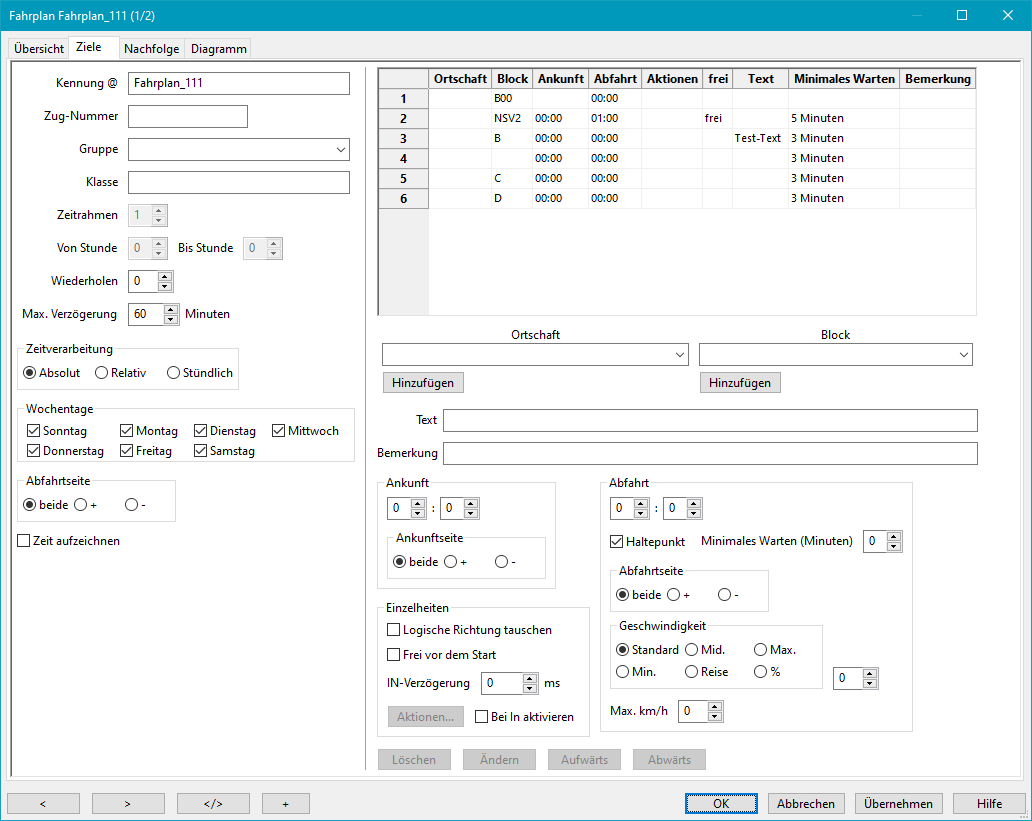Image resolution: width=1032 pixels, height=821 pixels.
Task: Click into the Zug-Nummer input field
Action: point(188,117)
